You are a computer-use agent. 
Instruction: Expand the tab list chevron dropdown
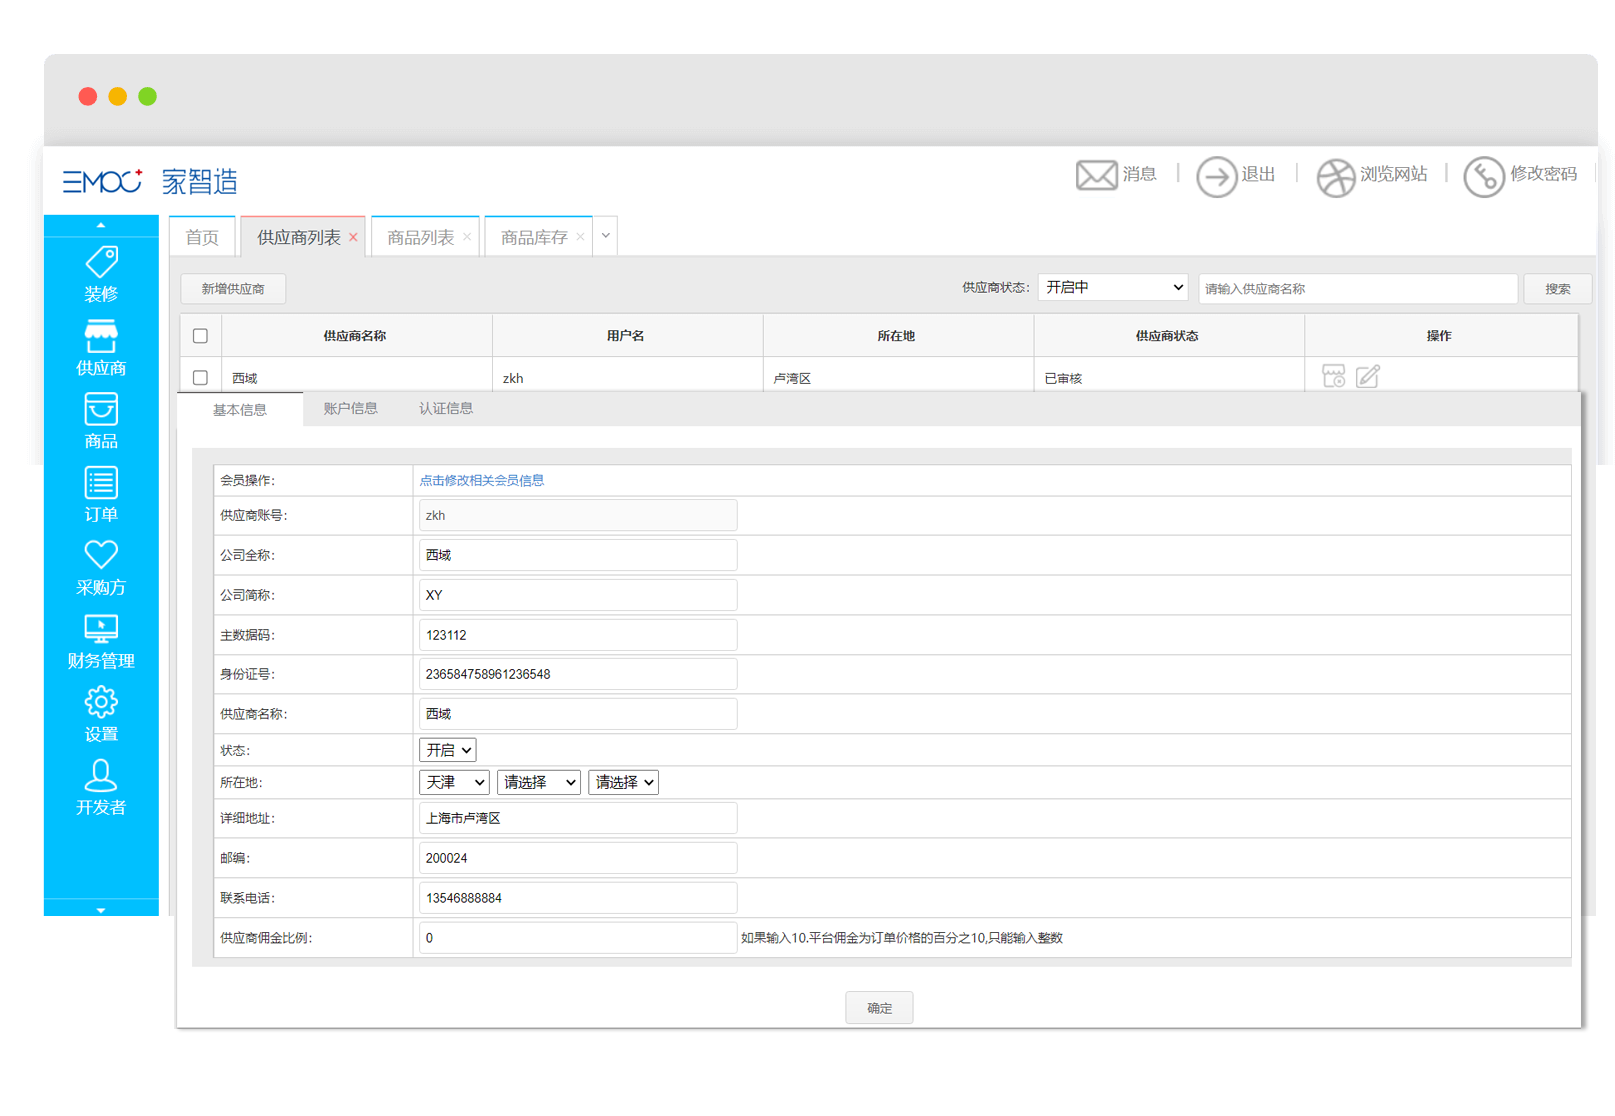point(605,236)
